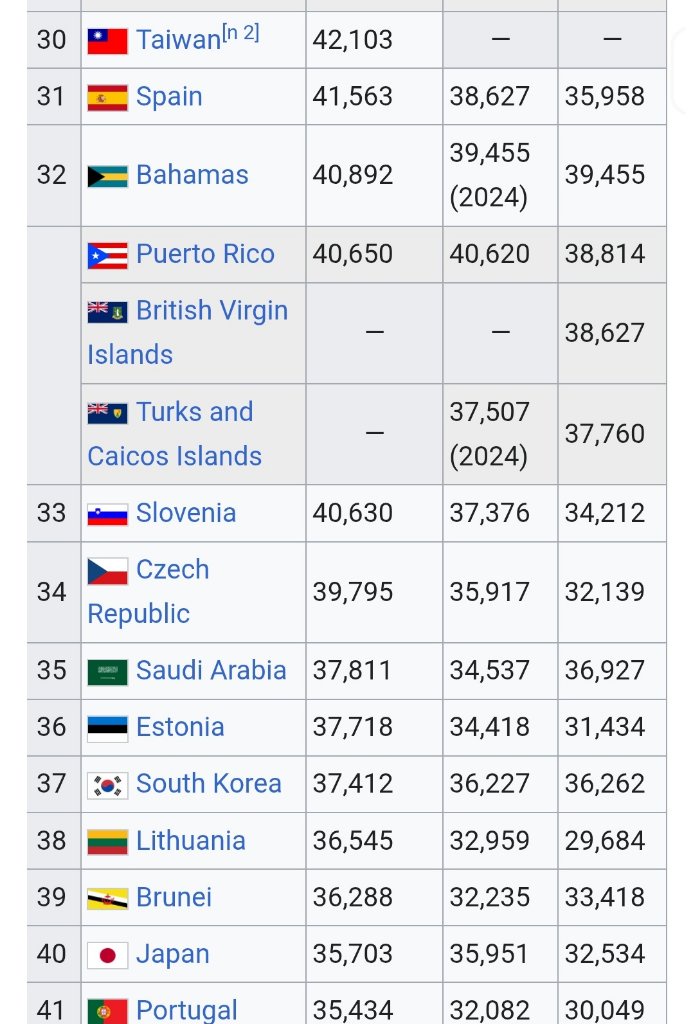Click the Puerto Rico flag icon

click(x=108, y=255)
